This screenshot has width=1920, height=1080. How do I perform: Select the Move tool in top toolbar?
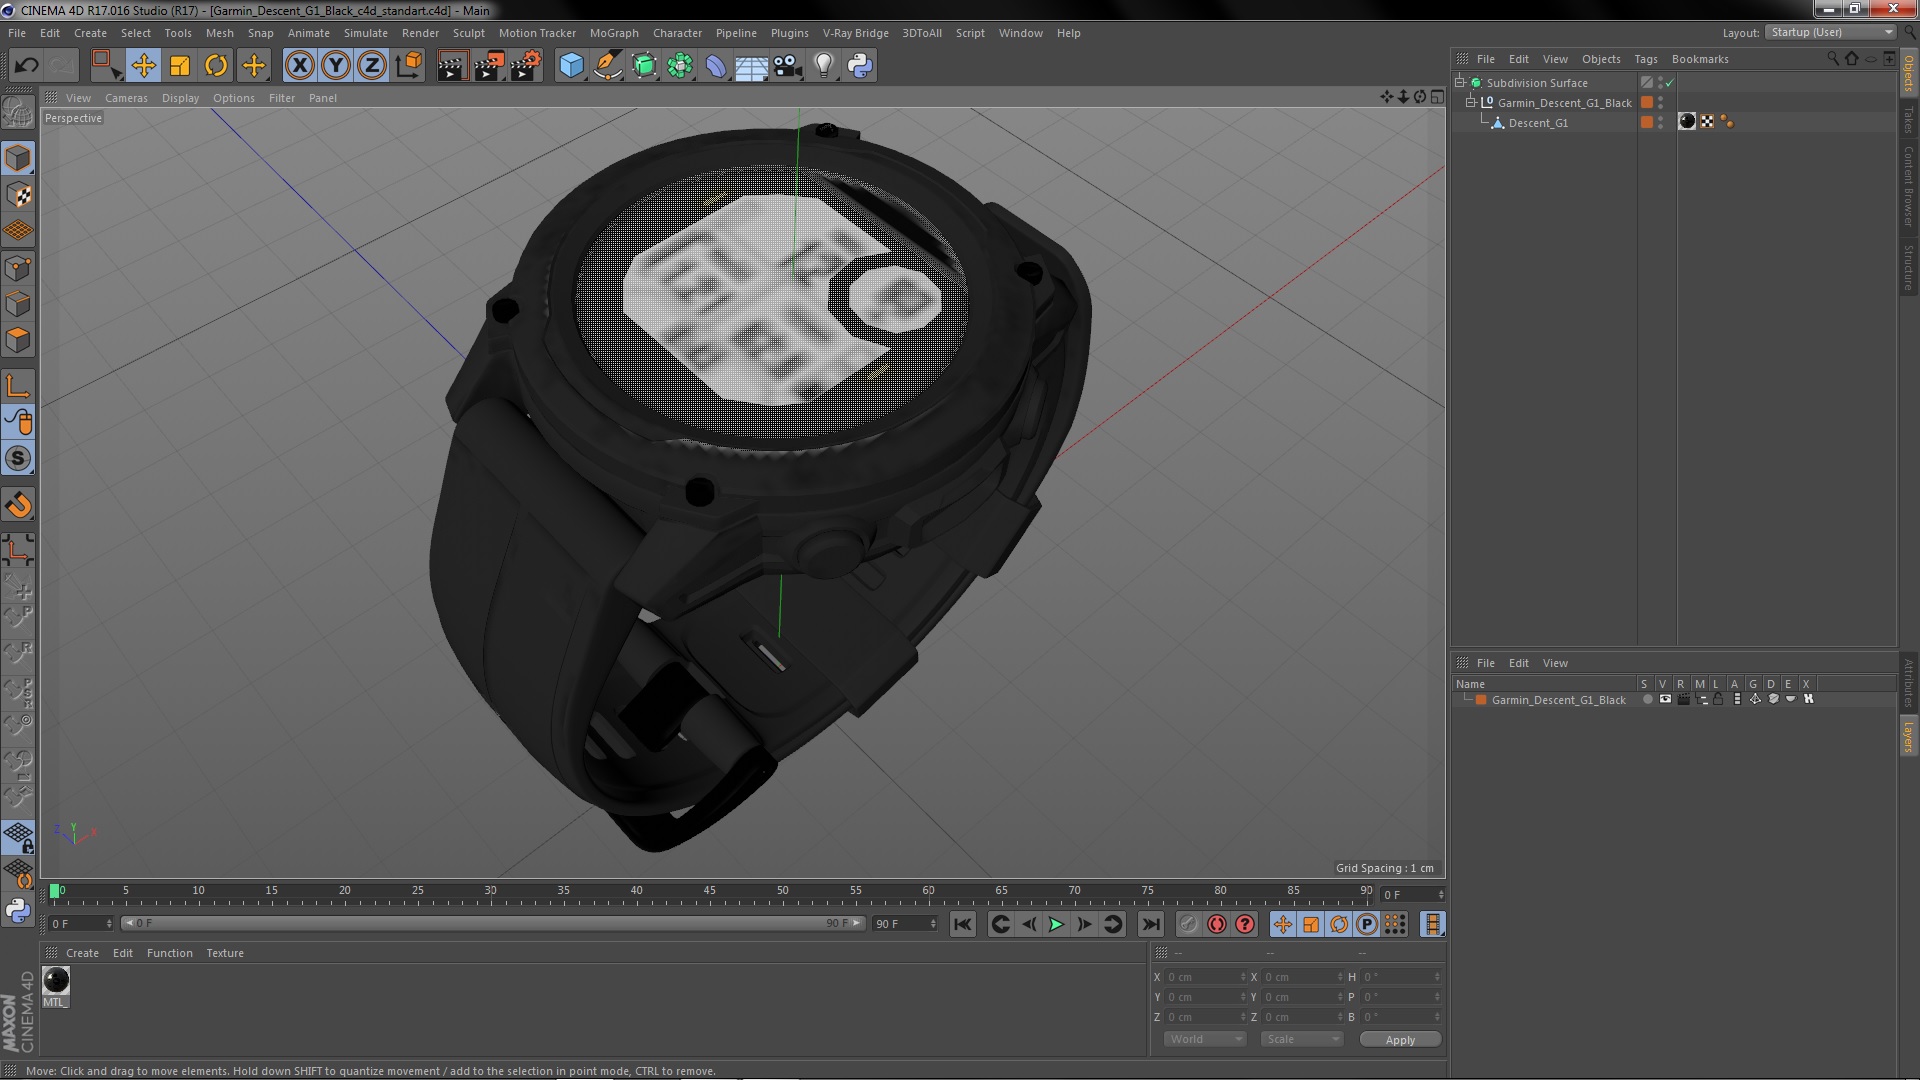coord(143,66)
